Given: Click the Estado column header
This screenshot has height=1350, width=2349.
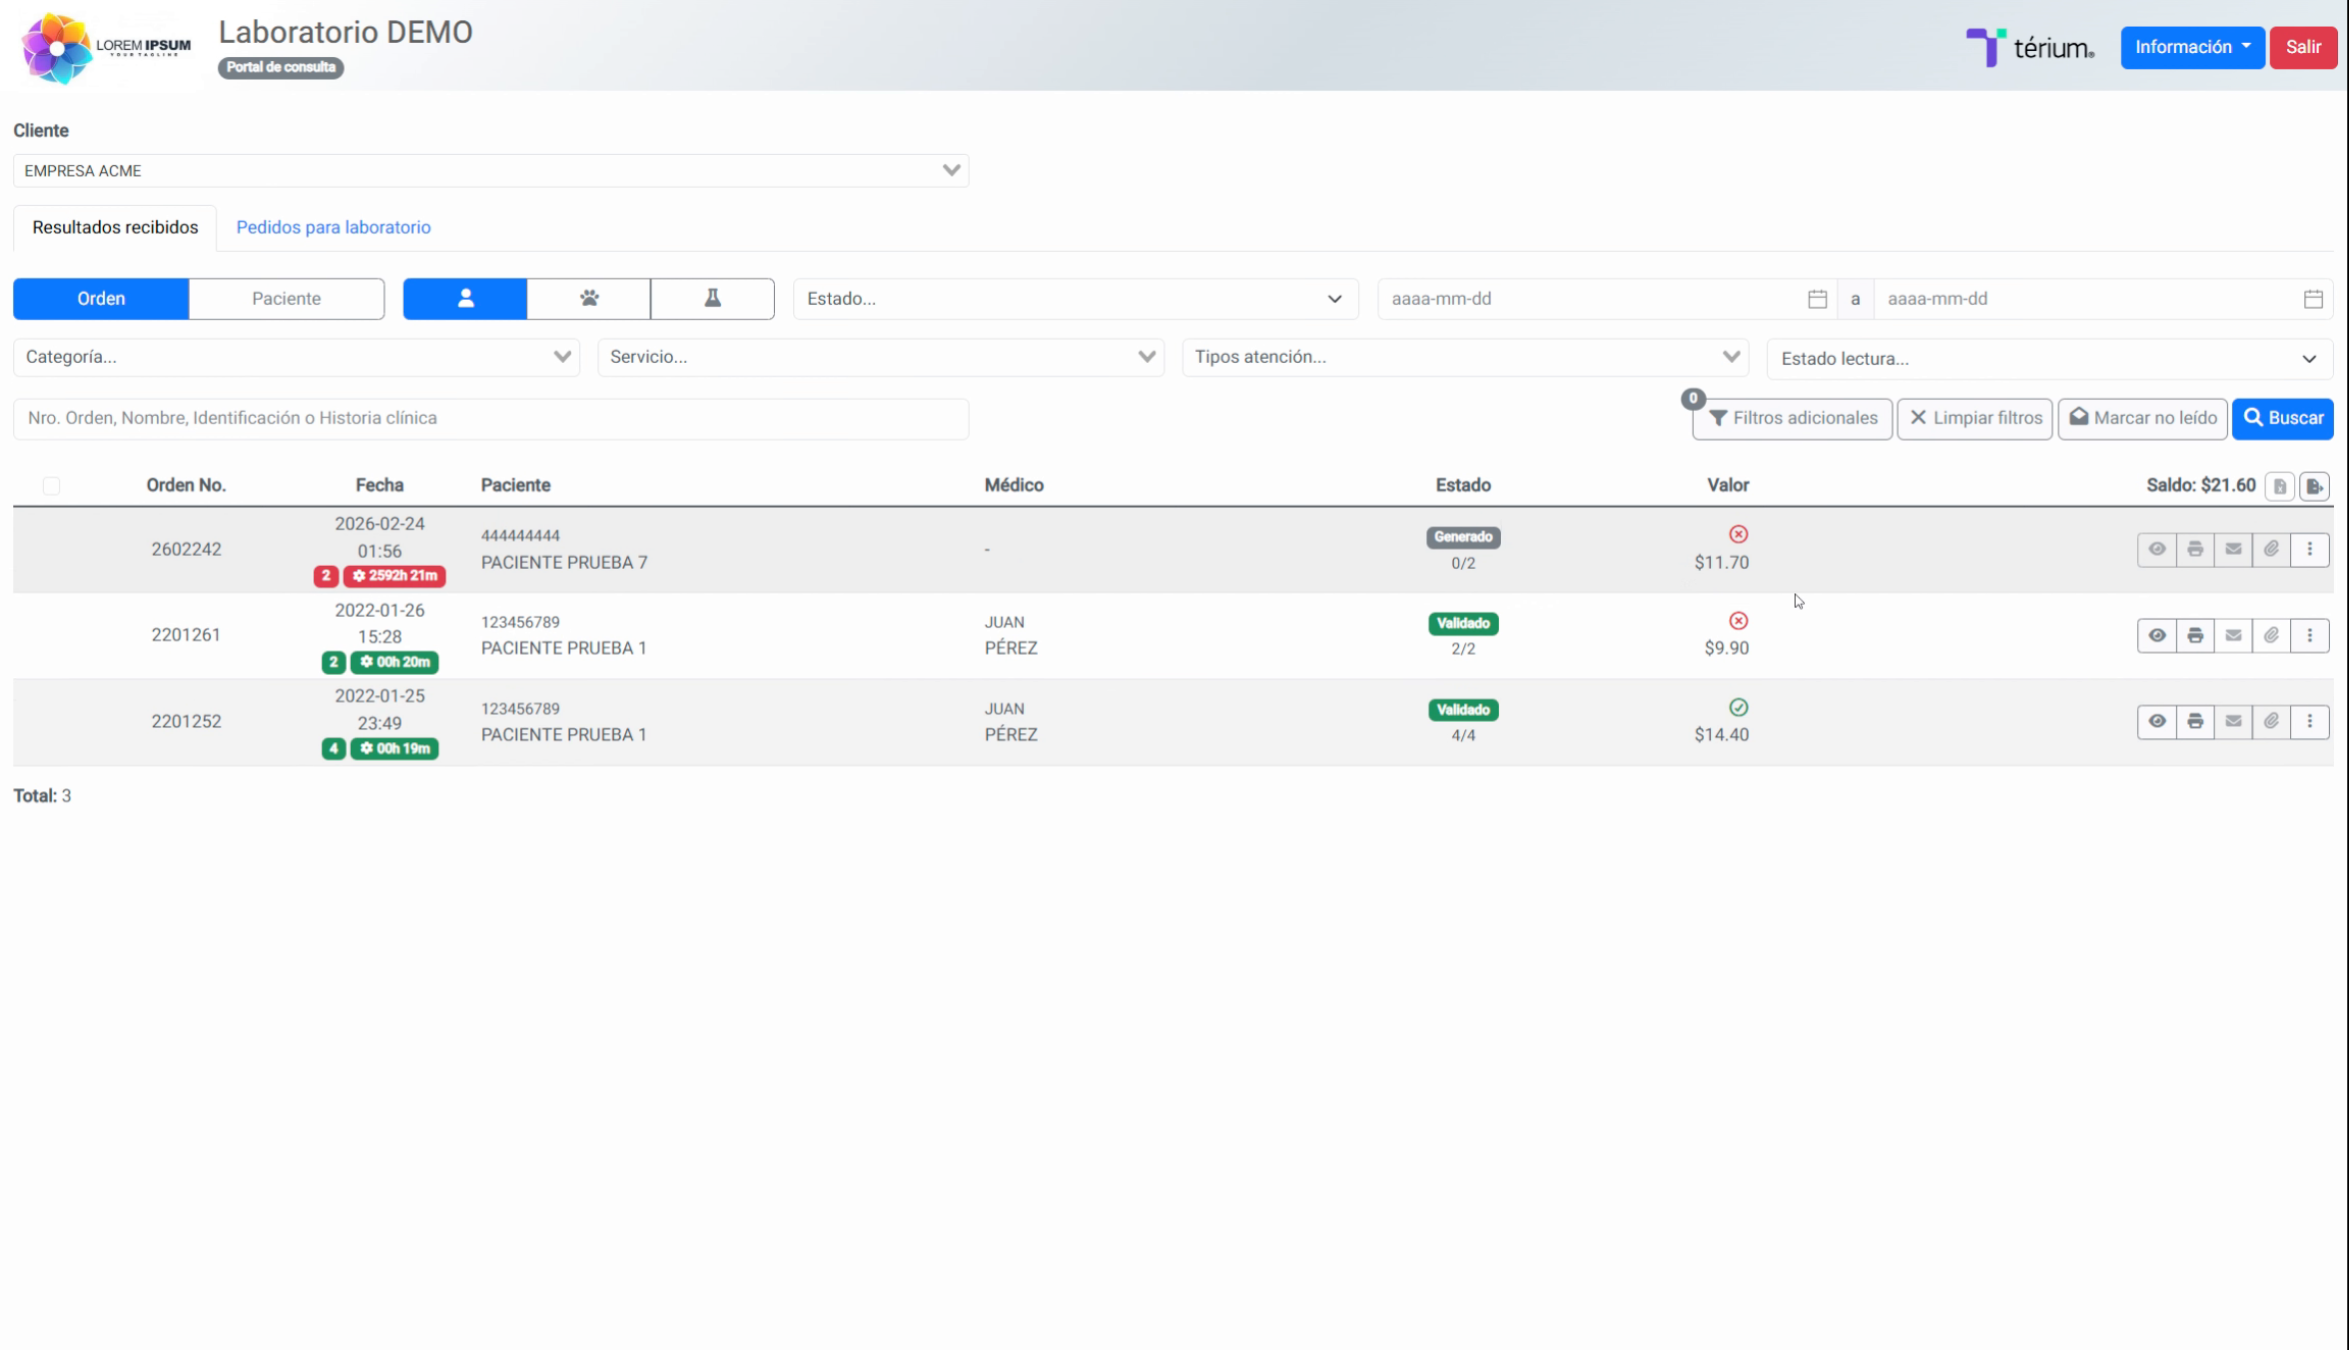Looking at the screenshot, I should (x=1463, y=485).
